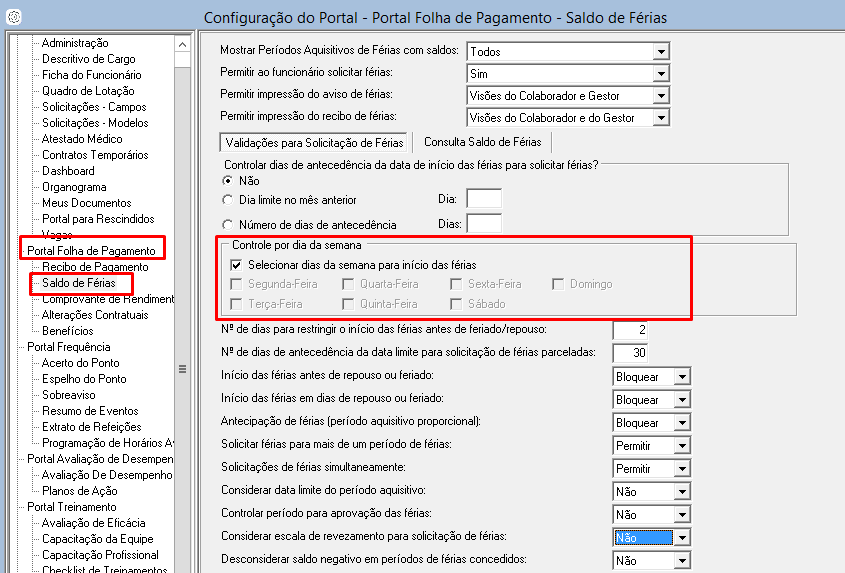Choose Dia limite no mês anterior option
845x573 pixels.
pyautogui.click(x=229, y=200)
